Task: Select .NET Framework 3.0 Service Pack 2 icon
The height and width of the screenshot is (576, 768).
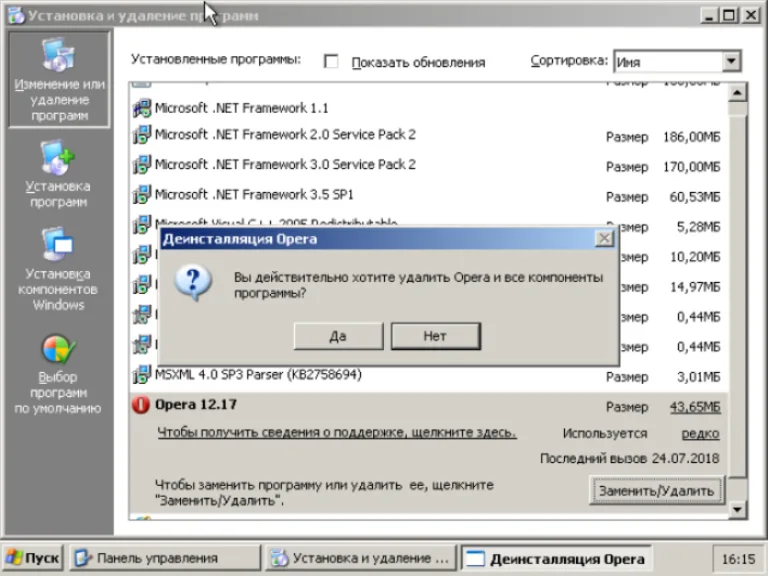Action: click(x=142, y=165)
